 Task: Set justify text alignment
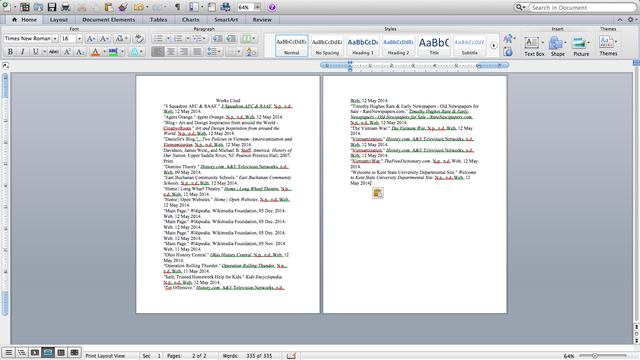(197, 52)
